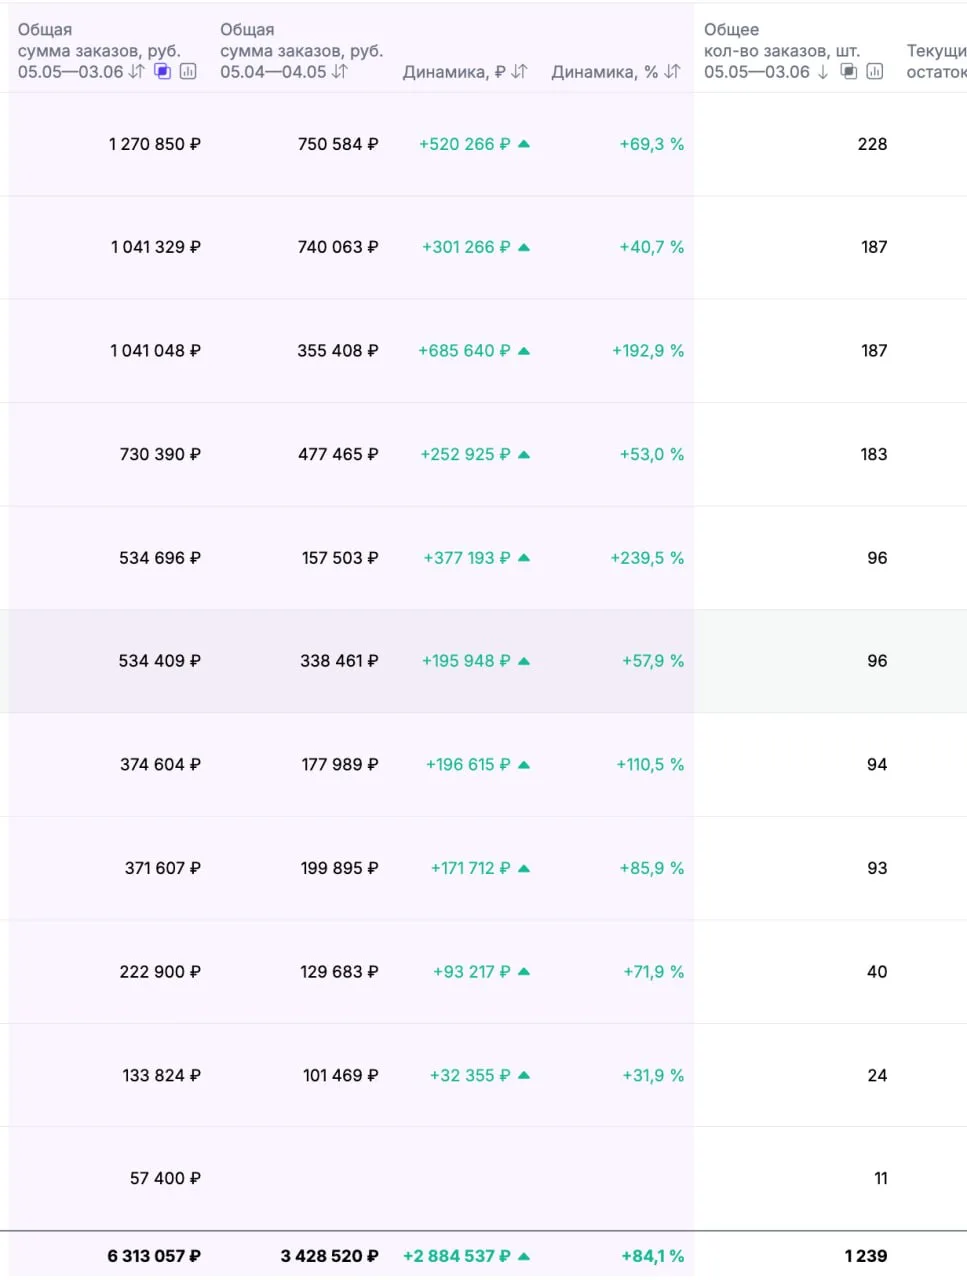This screenshot has height=1280, width=967.
Task: Sort by order count down arrow
Action: point(823,72)
